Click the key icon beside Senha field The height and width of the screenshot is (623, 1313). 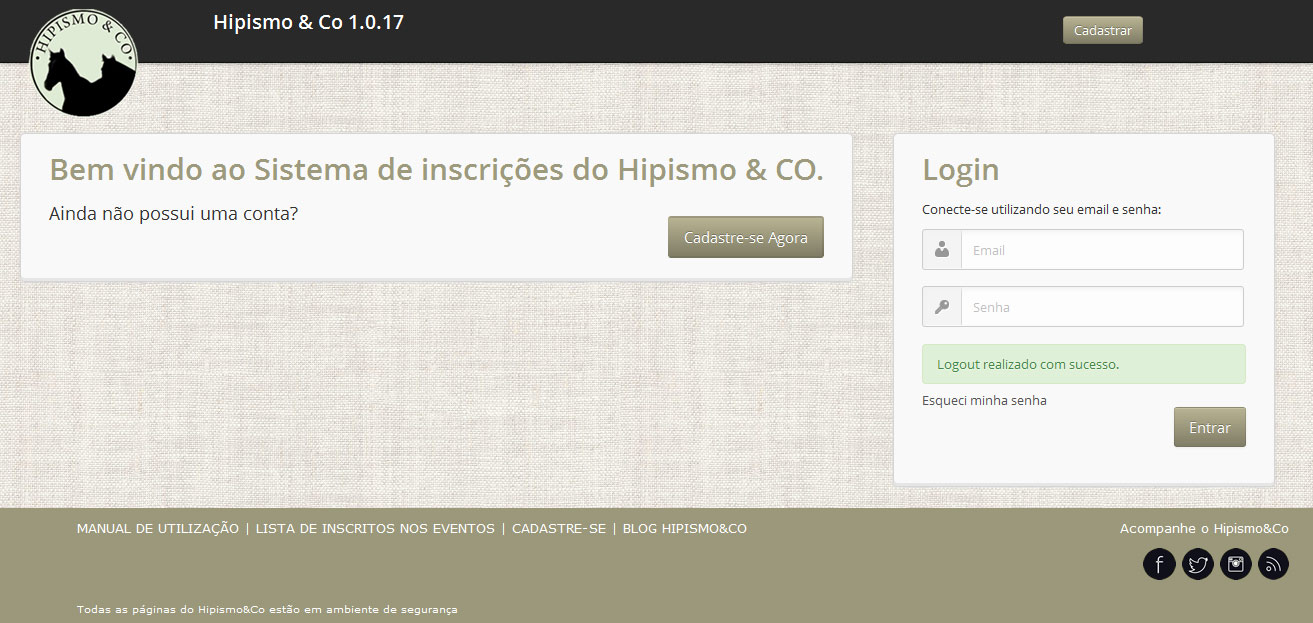pos(942,307)
